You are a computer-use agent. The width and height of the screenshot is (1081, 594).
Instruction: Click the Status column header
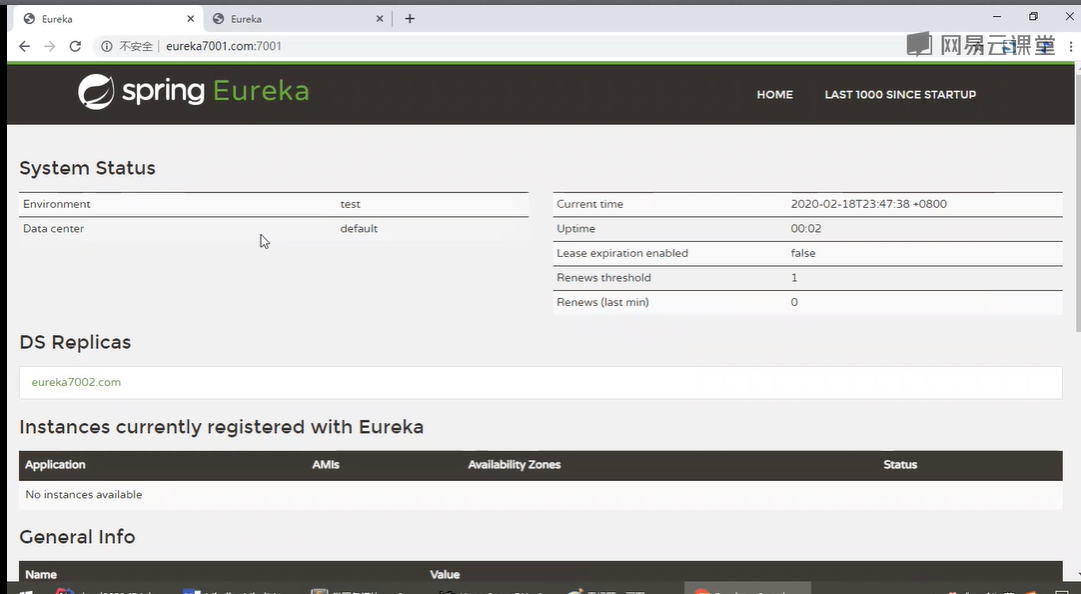tap(900, 464)
